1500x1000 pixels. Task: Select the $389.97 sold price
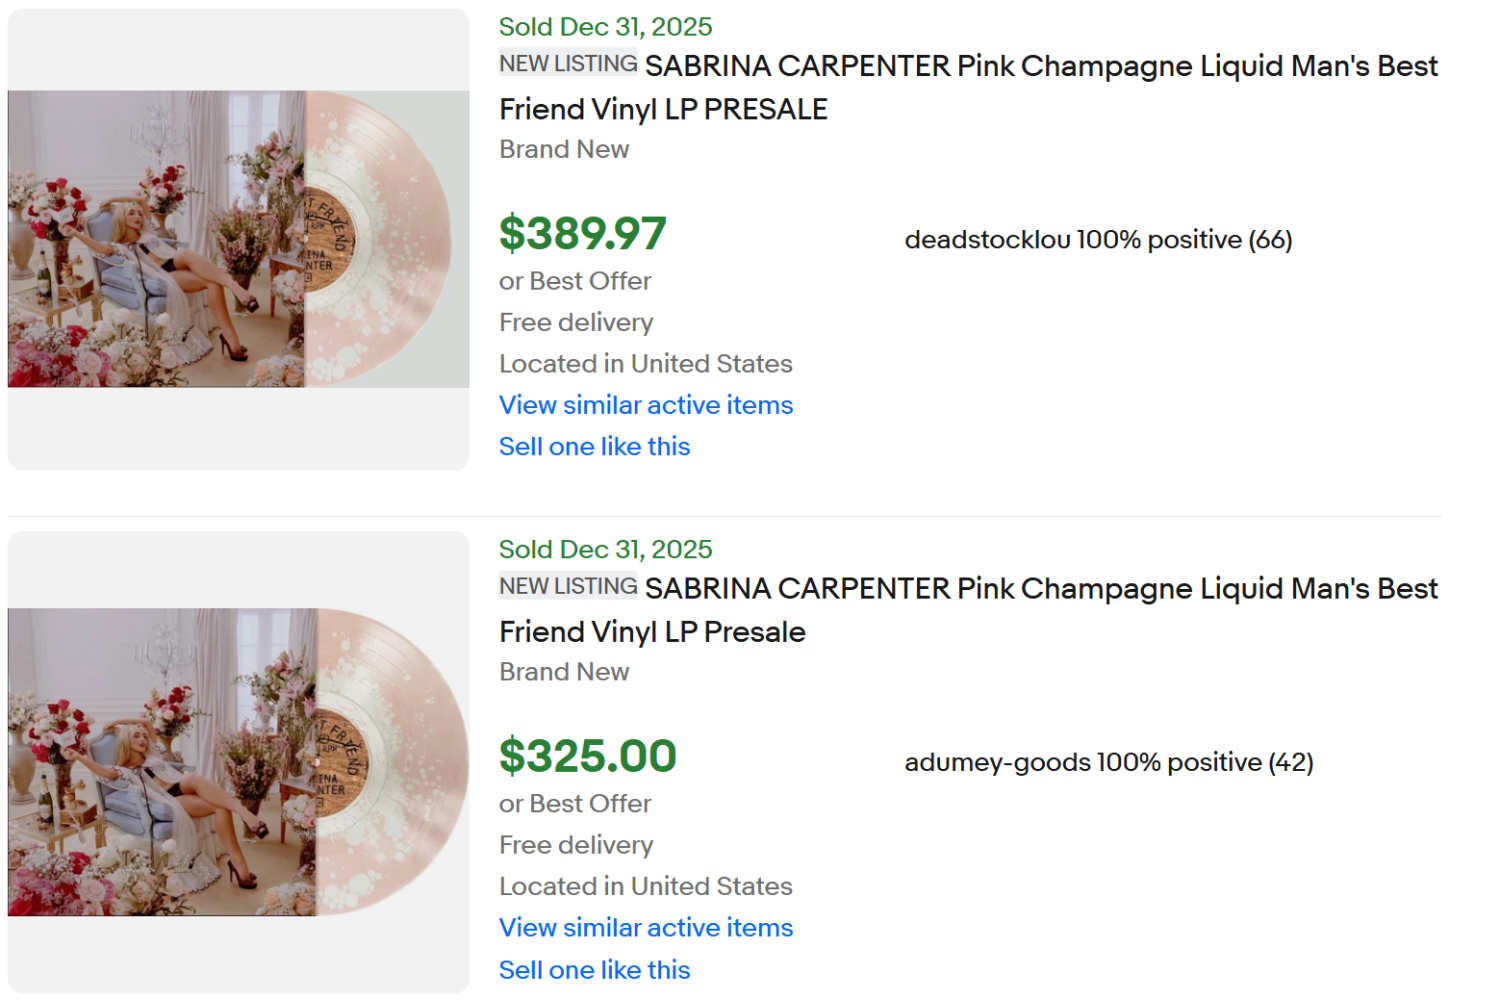click(583, 233)
